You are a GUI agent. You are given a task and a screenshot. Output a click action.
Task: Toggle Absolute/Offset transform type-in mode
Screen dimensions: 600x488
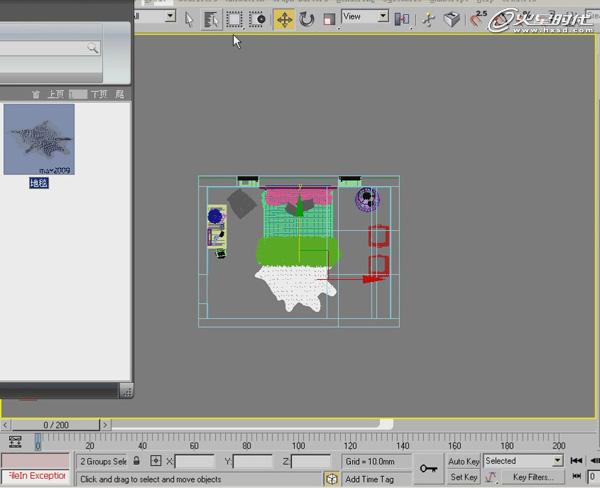click(x=156, y=461)
